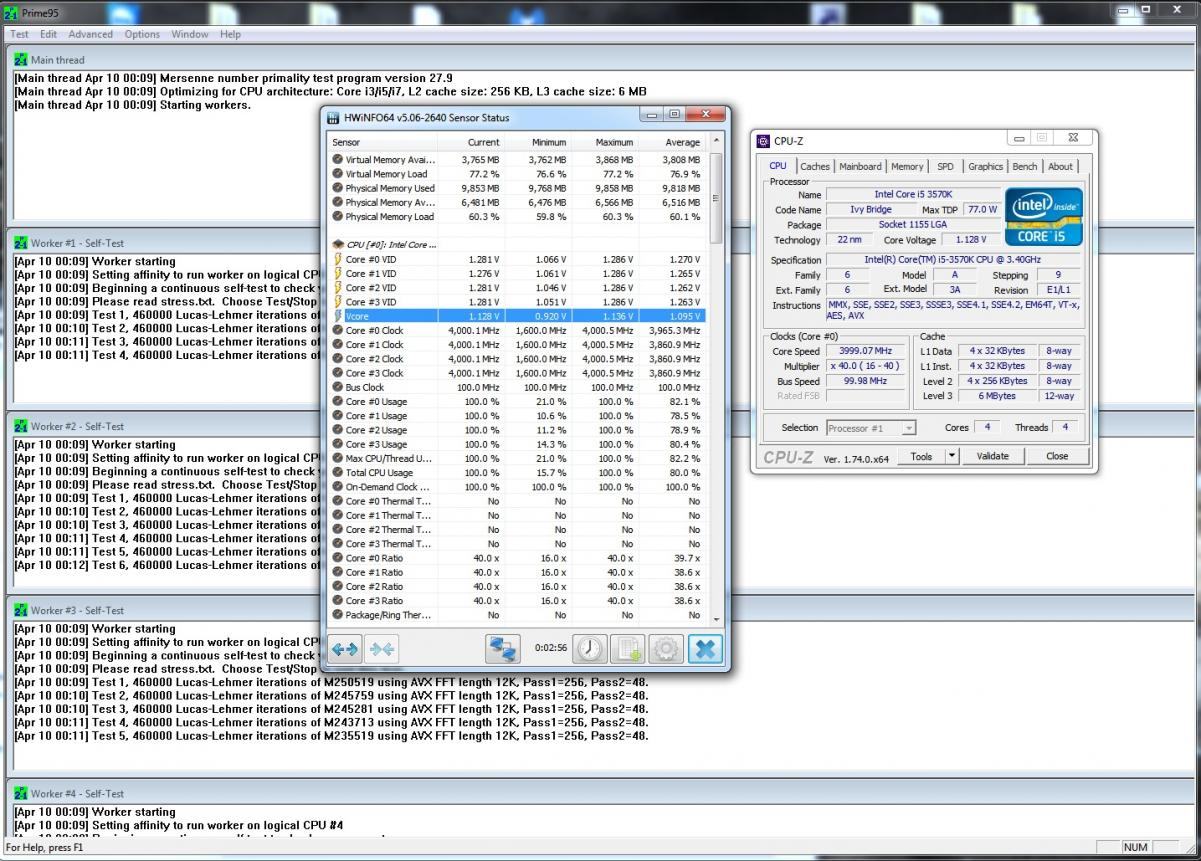Open the Tools dropdown arrow in CPU-Z
The image size is (1201, 861).
point(952,456)
